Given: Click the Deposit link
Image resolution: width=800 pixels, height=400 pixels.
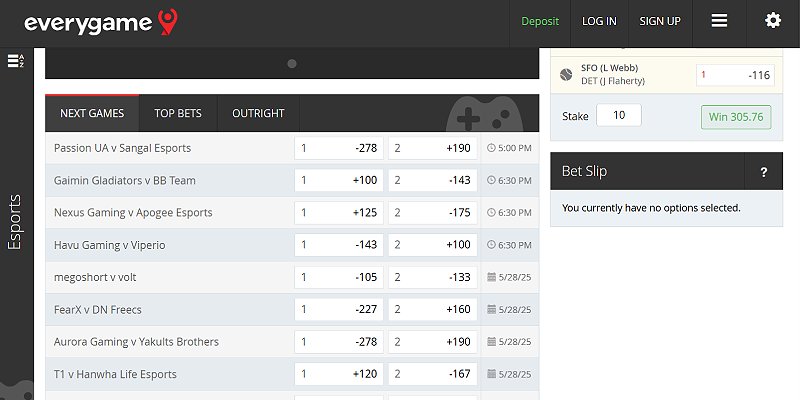Looking at the screenshot, I should point(540,21).
